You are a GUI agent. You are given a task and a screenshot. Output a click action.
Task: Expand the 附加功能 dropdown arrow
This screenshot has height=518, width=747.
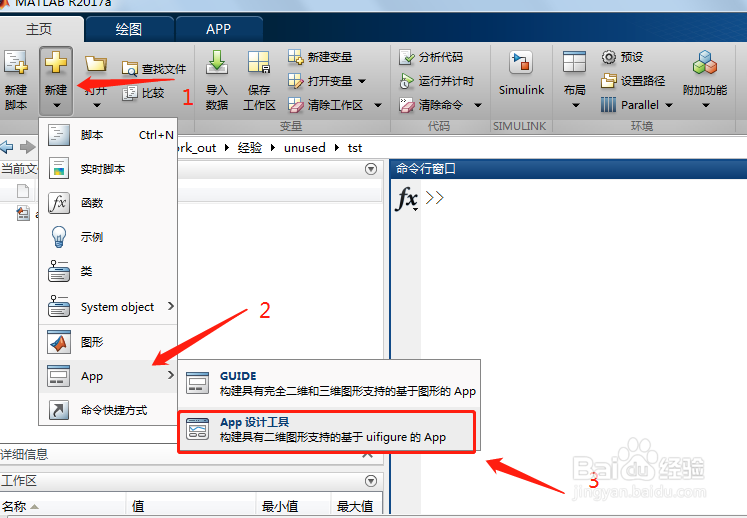[706, 105]
